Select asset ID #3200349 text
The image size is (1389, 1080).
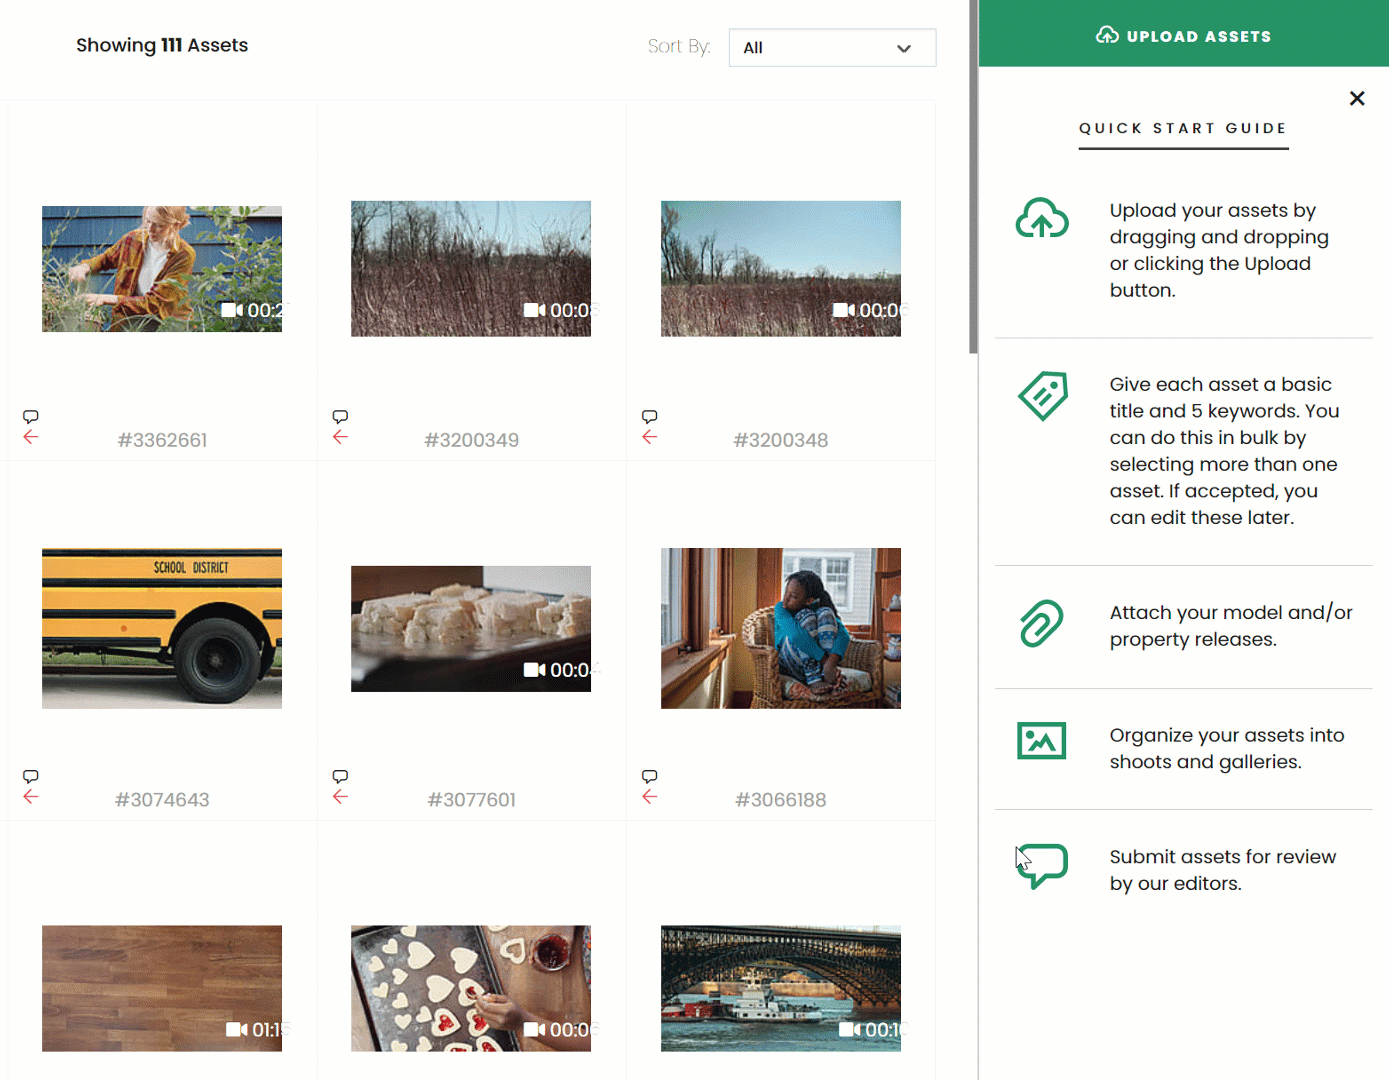click(x=471, y=440)
